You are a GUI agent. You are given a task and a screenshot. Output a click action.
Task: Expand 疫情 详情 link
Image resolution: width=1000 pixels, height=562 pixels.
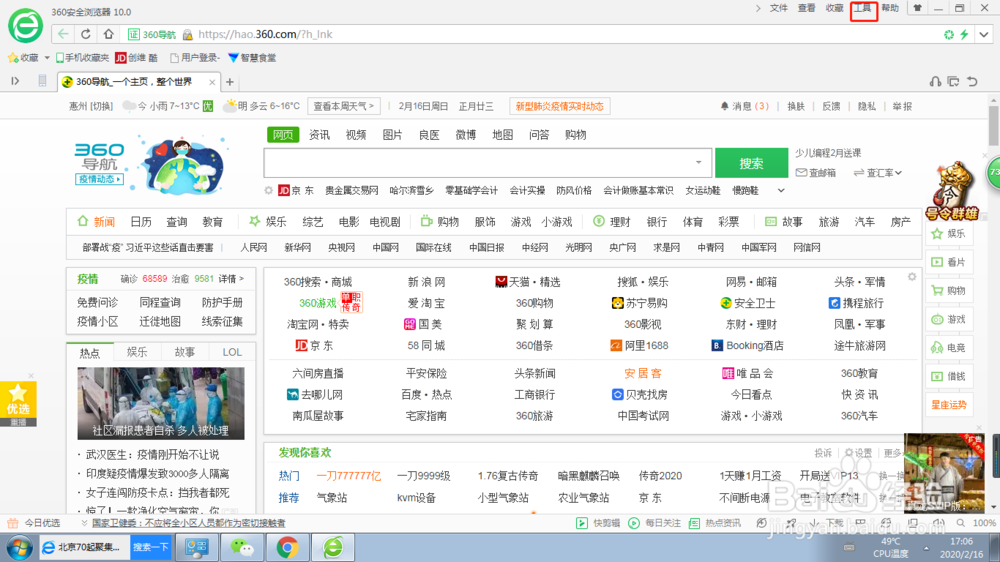[231, 279]
